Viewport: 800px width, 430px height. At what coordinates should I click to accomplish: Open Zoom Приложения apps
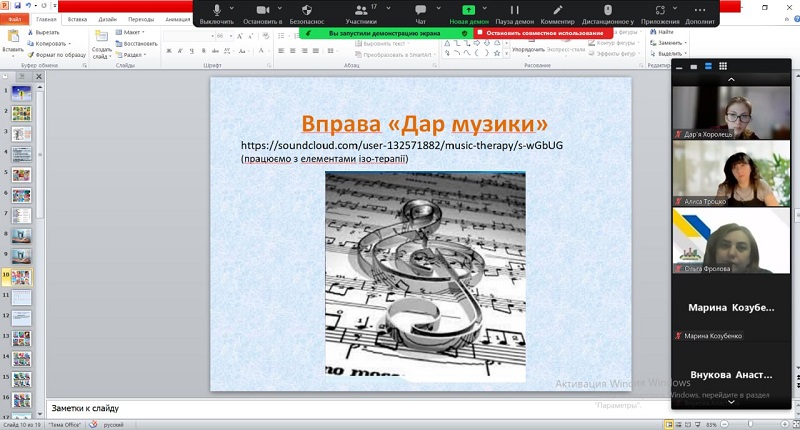click(x=660, y=14)
